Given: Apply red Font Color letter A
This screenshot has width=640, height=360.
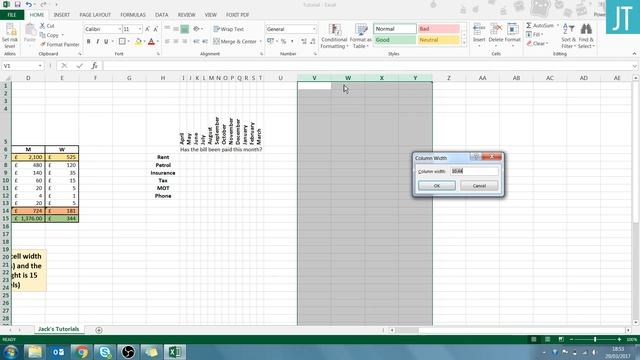Looking at the screenshot, I should coord(151,41).
